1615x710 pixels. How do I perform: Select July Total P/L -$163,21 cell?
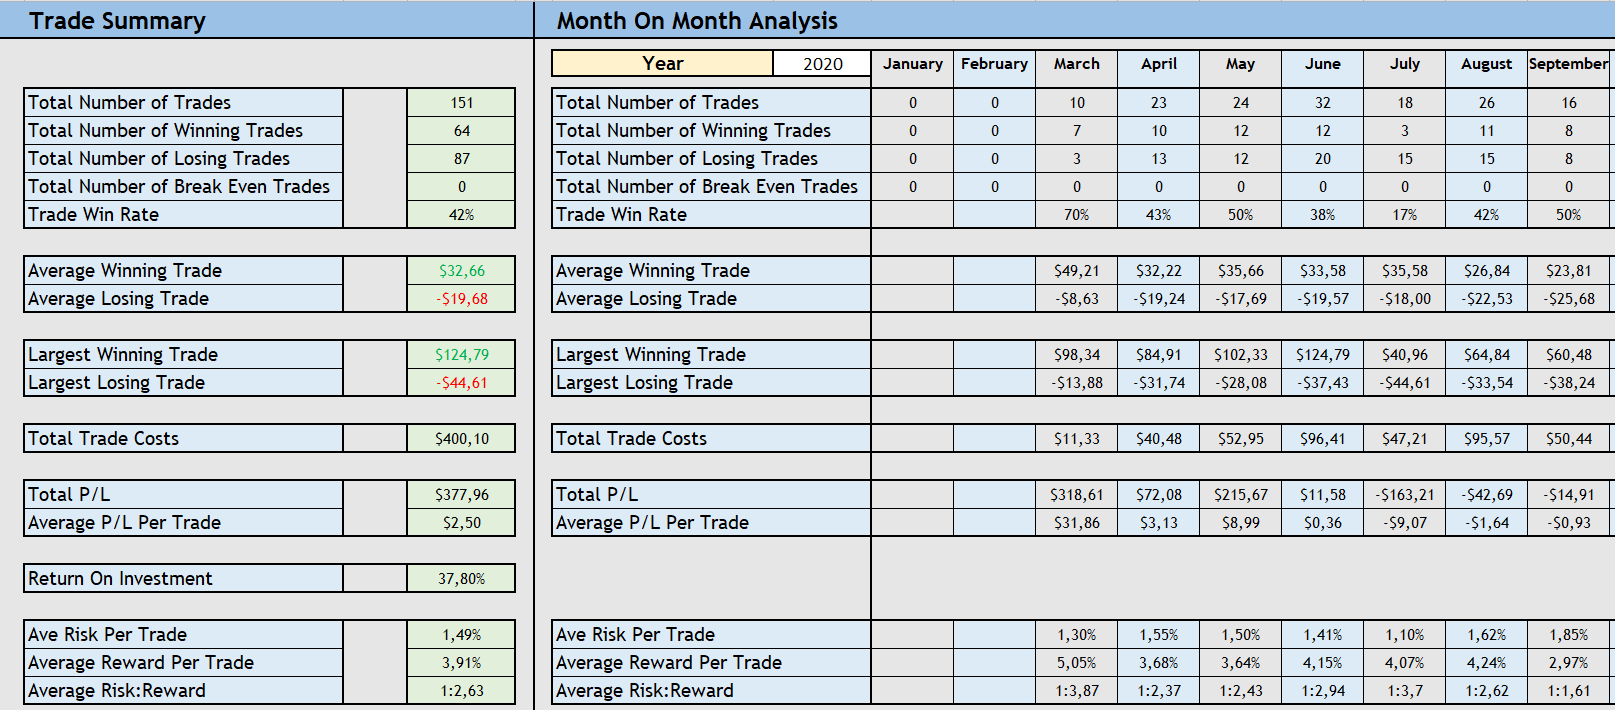[1405, 494]
